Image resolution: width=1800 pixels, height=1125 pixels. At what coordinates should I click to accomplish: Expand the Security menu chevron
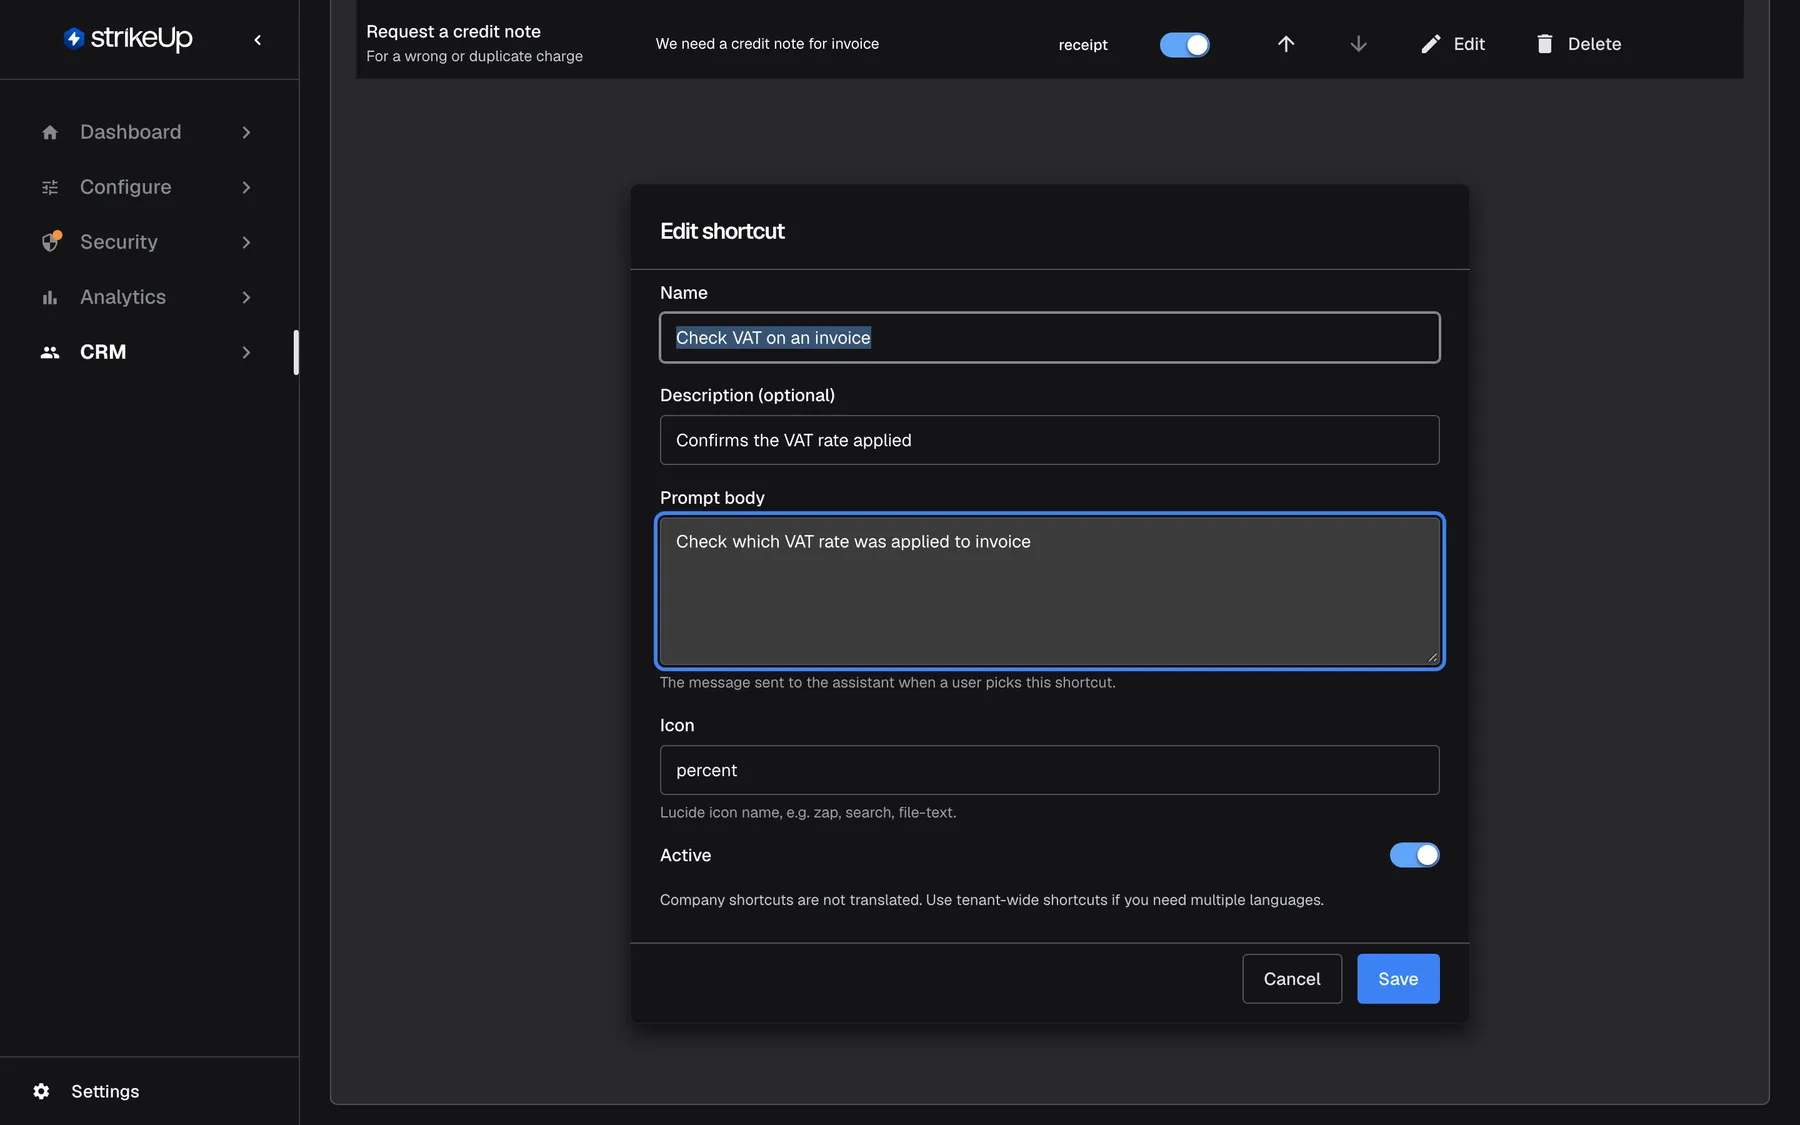246,242
